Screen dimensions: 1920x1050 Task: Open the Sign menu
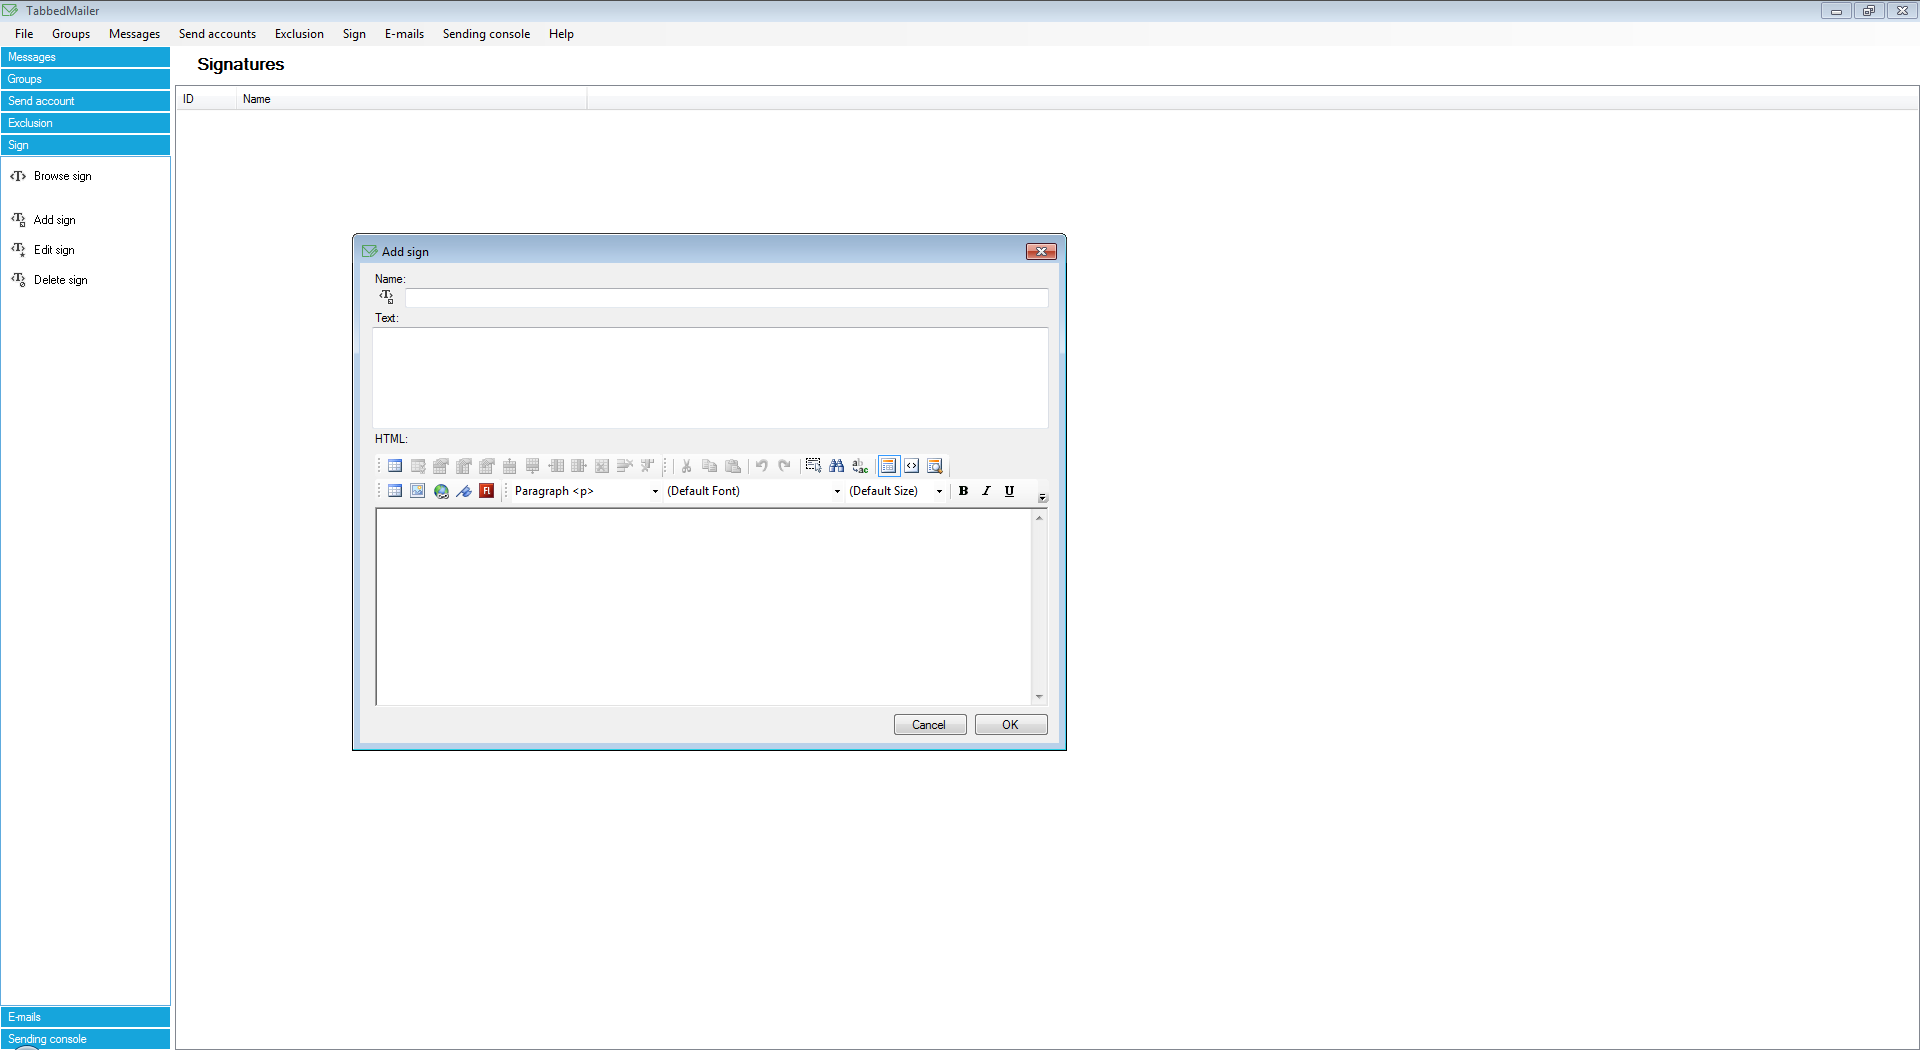[x=354, y=34]
